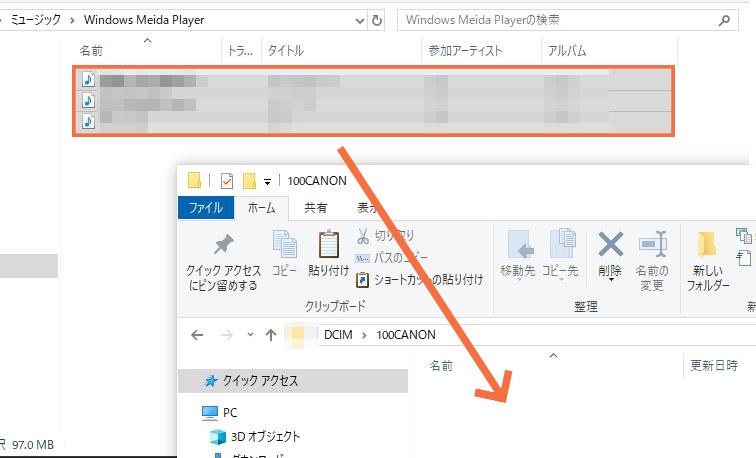Select クイック アクセス in navigation pane

(x=293, y=381)
